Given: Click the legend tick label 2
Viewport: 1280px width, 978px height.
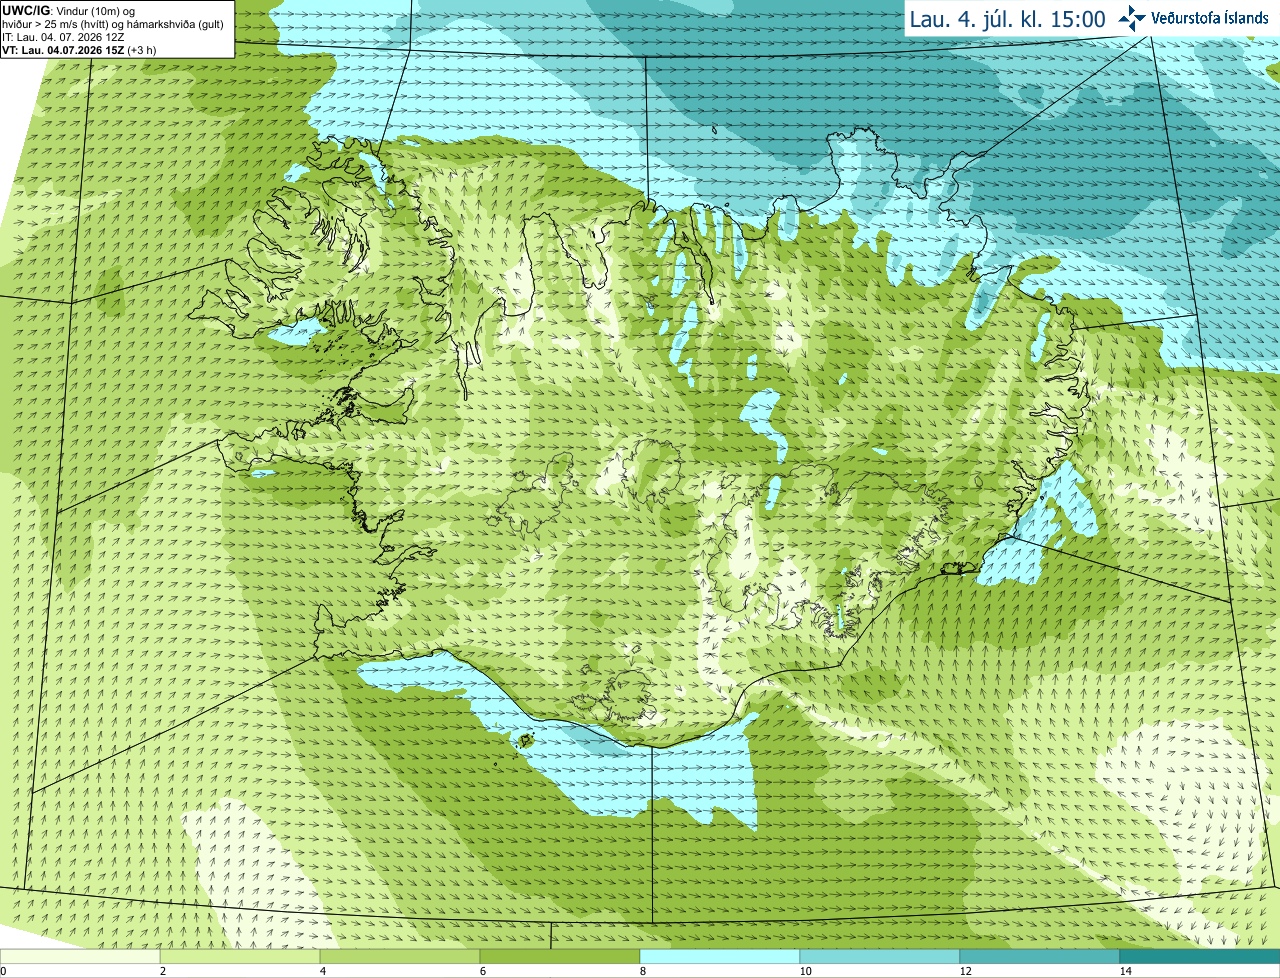Looking at the screenshot, I should (162, 971).
